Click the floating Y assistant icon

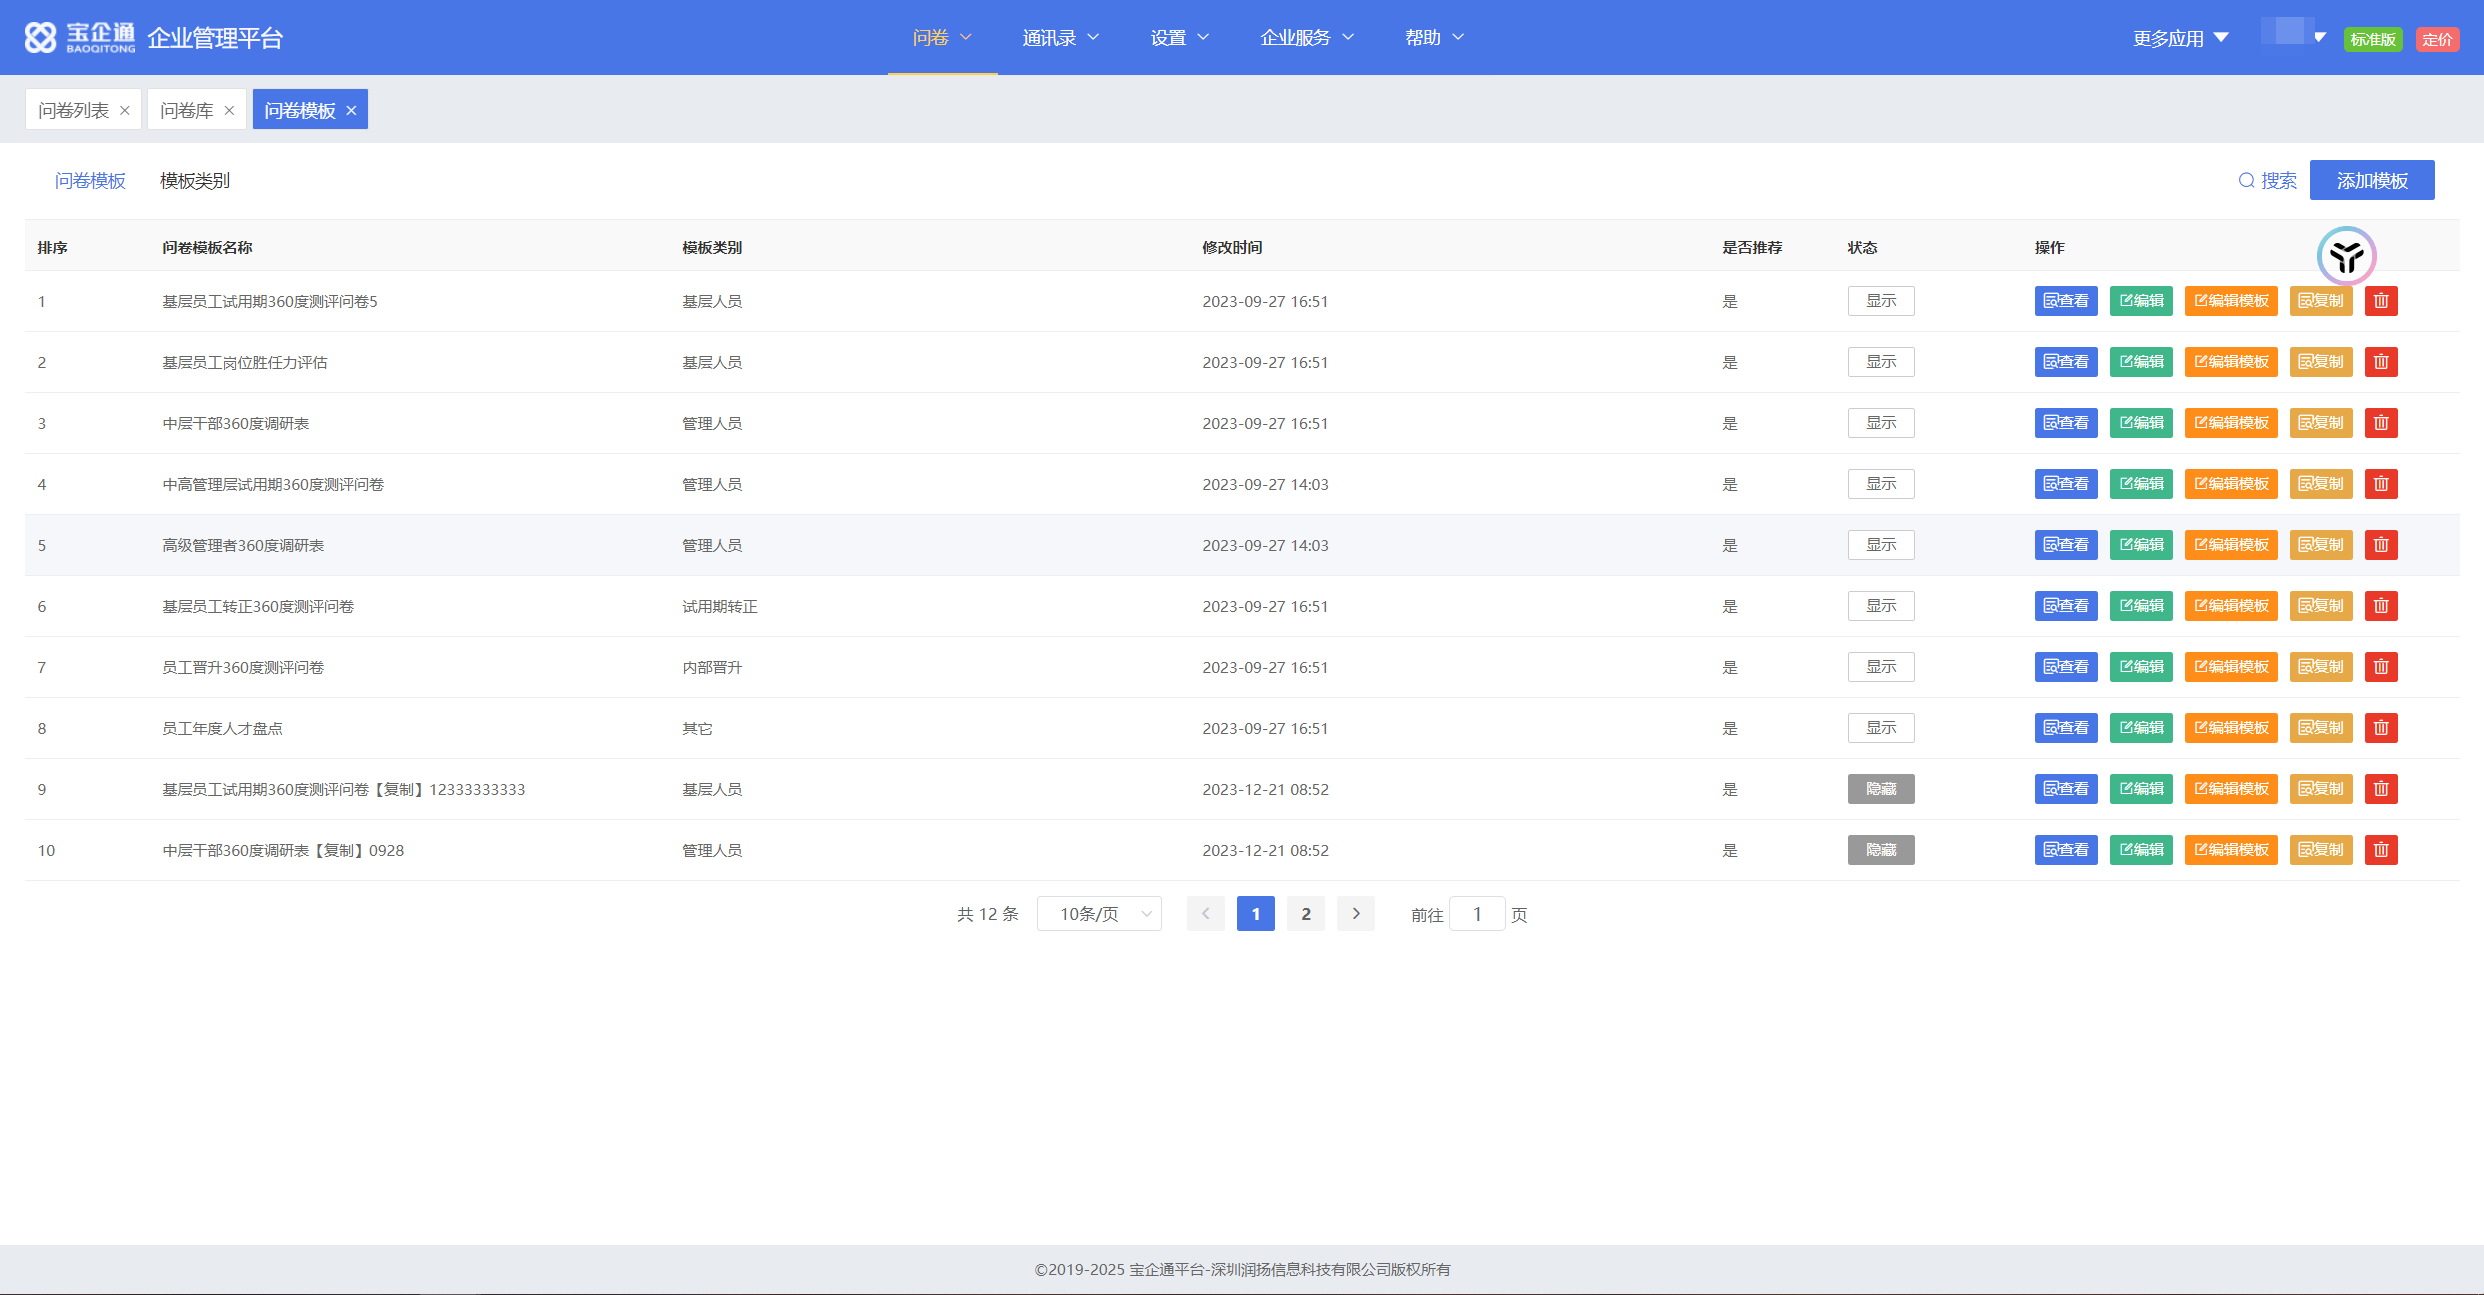[2345, 256]
